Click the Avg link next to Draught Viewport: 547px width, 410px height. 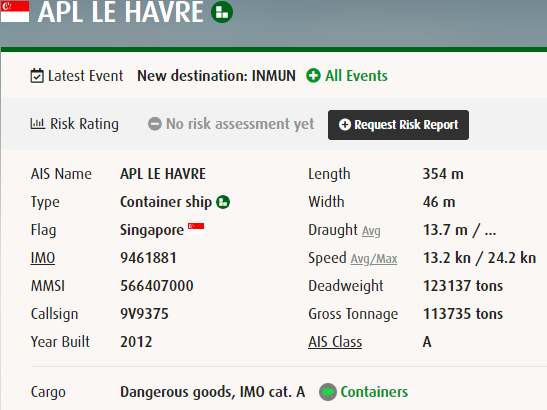(x=371, y=231)
